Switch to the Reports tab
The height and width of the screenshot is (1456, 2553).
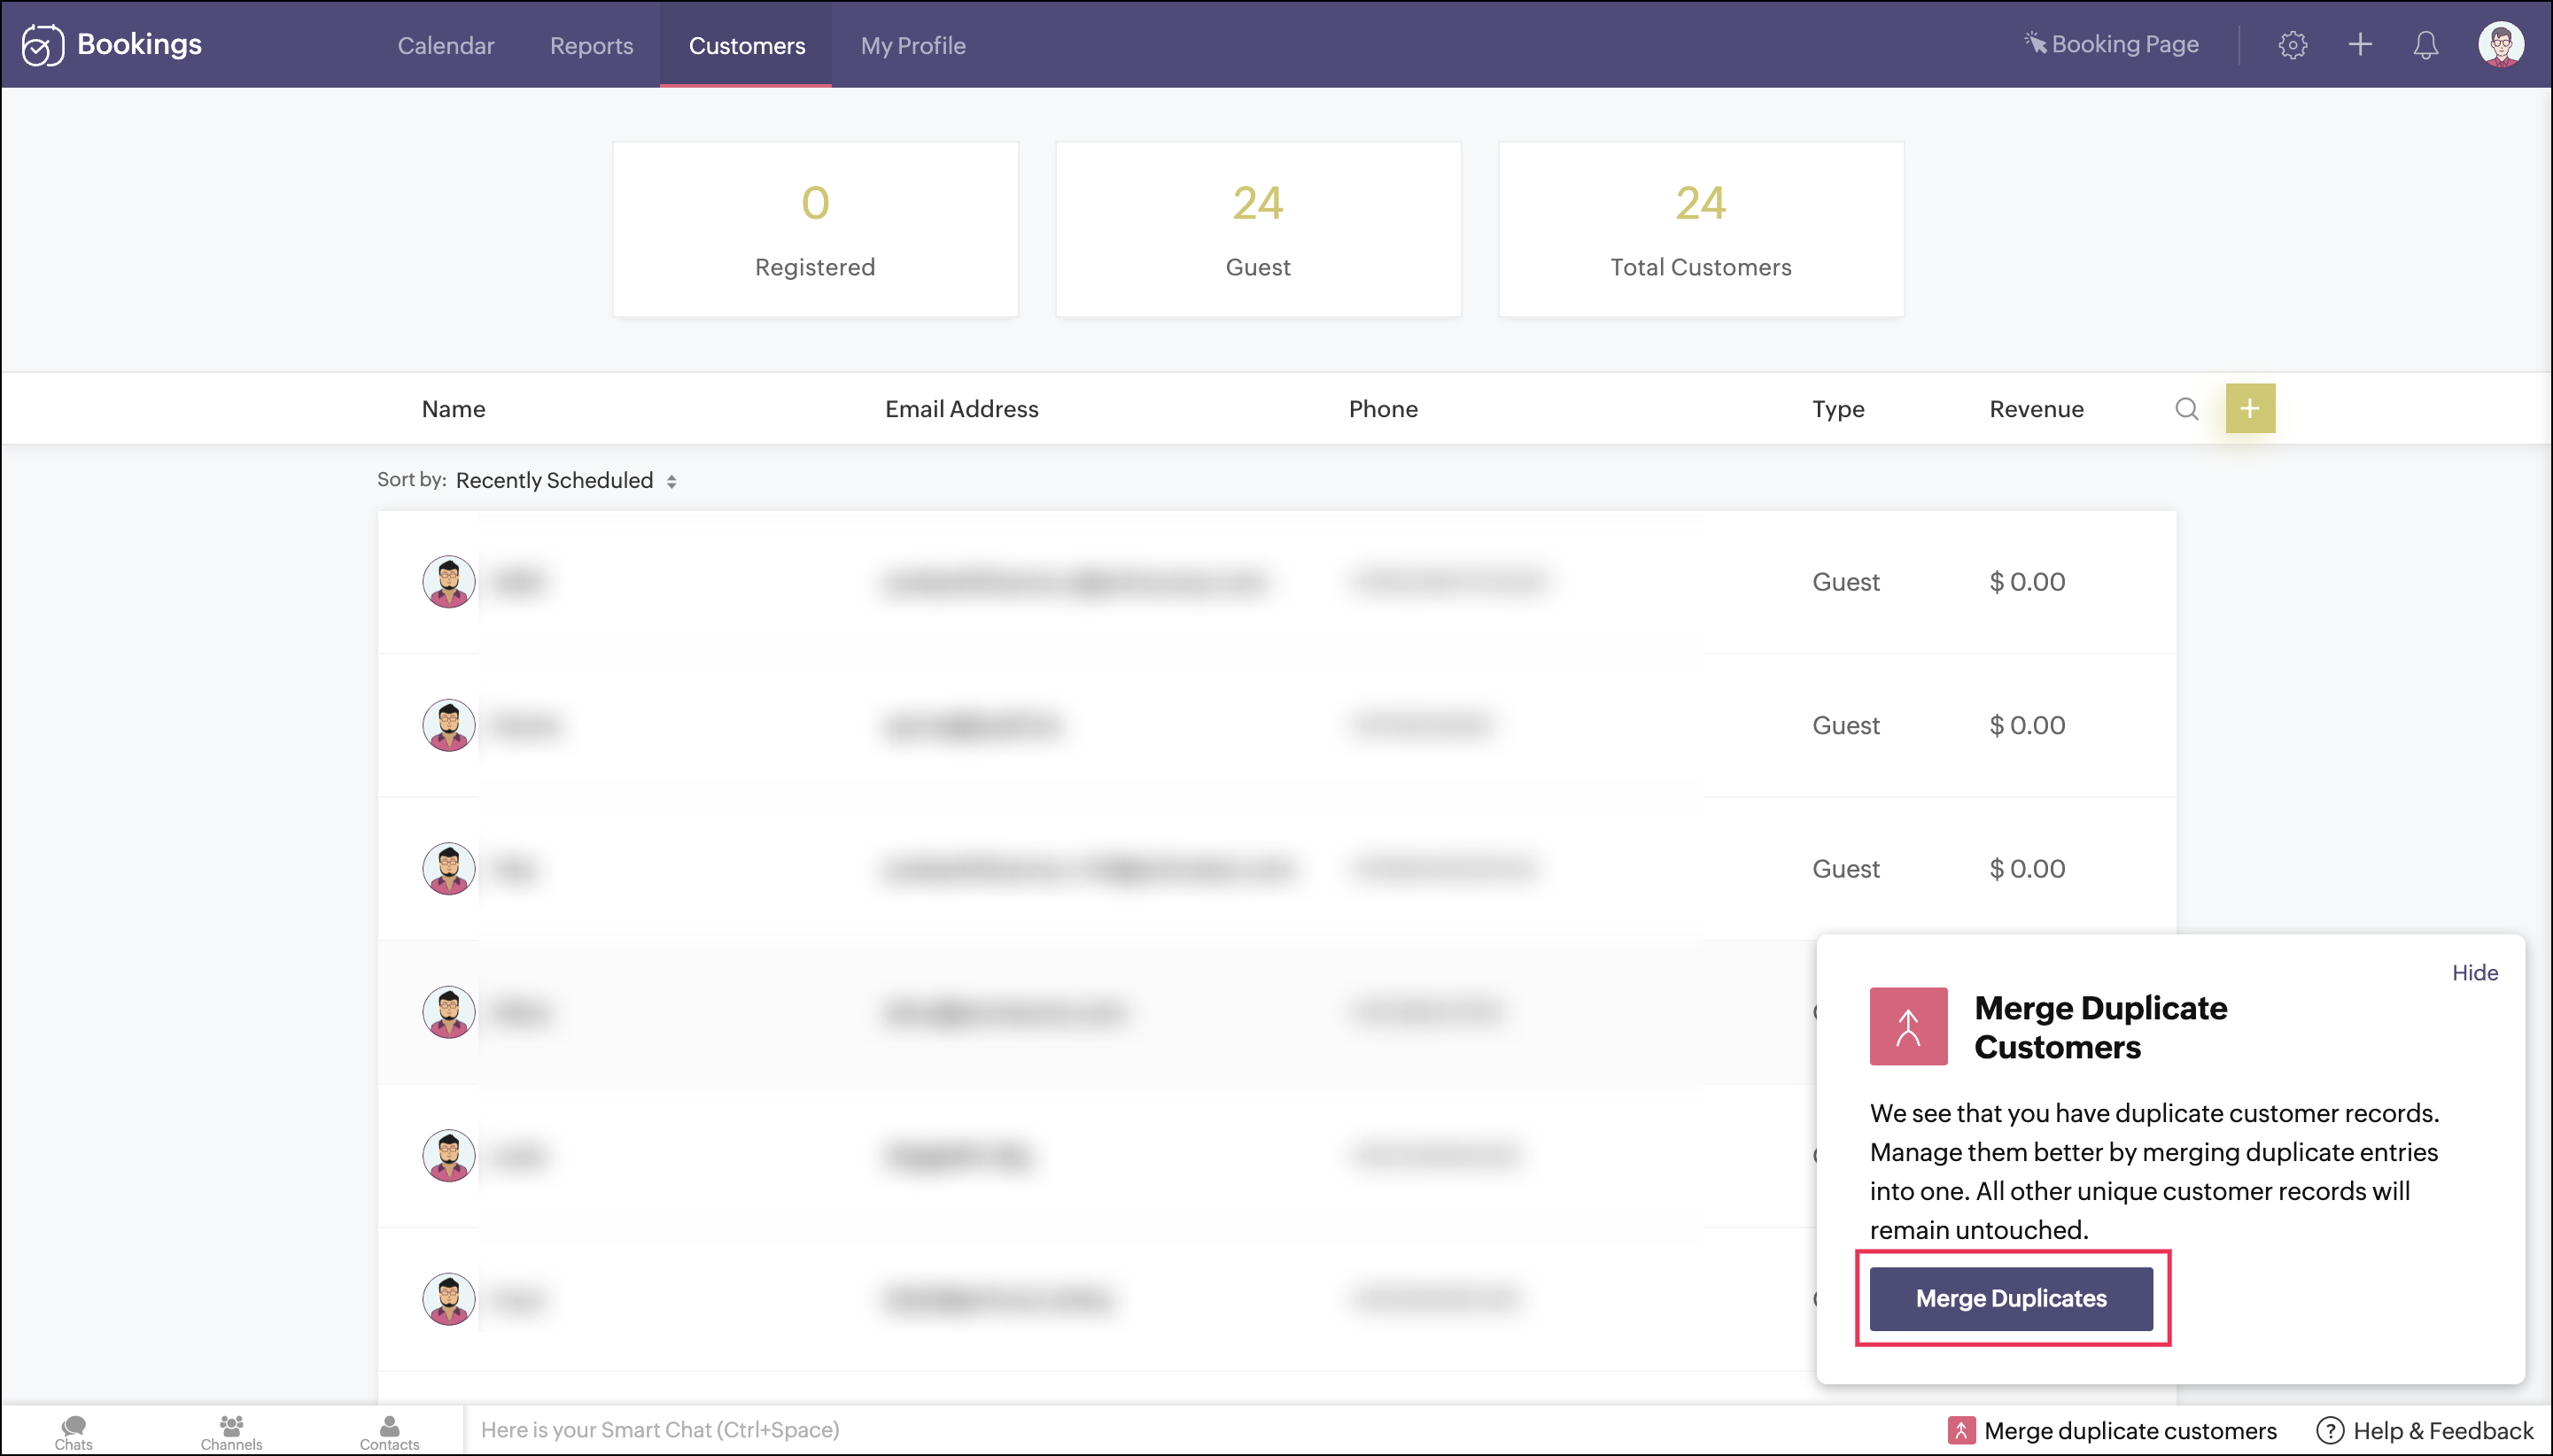tap(591, 46)
